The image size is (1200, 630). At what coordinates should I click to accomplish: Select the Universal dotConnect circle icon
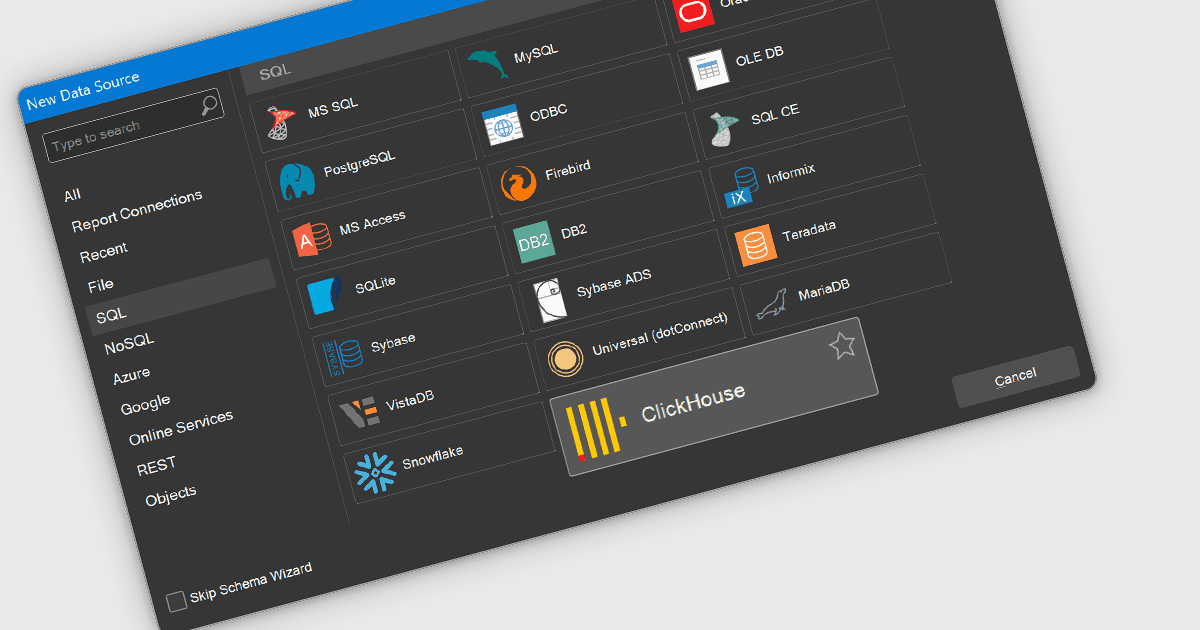click(x=564, y=358)
